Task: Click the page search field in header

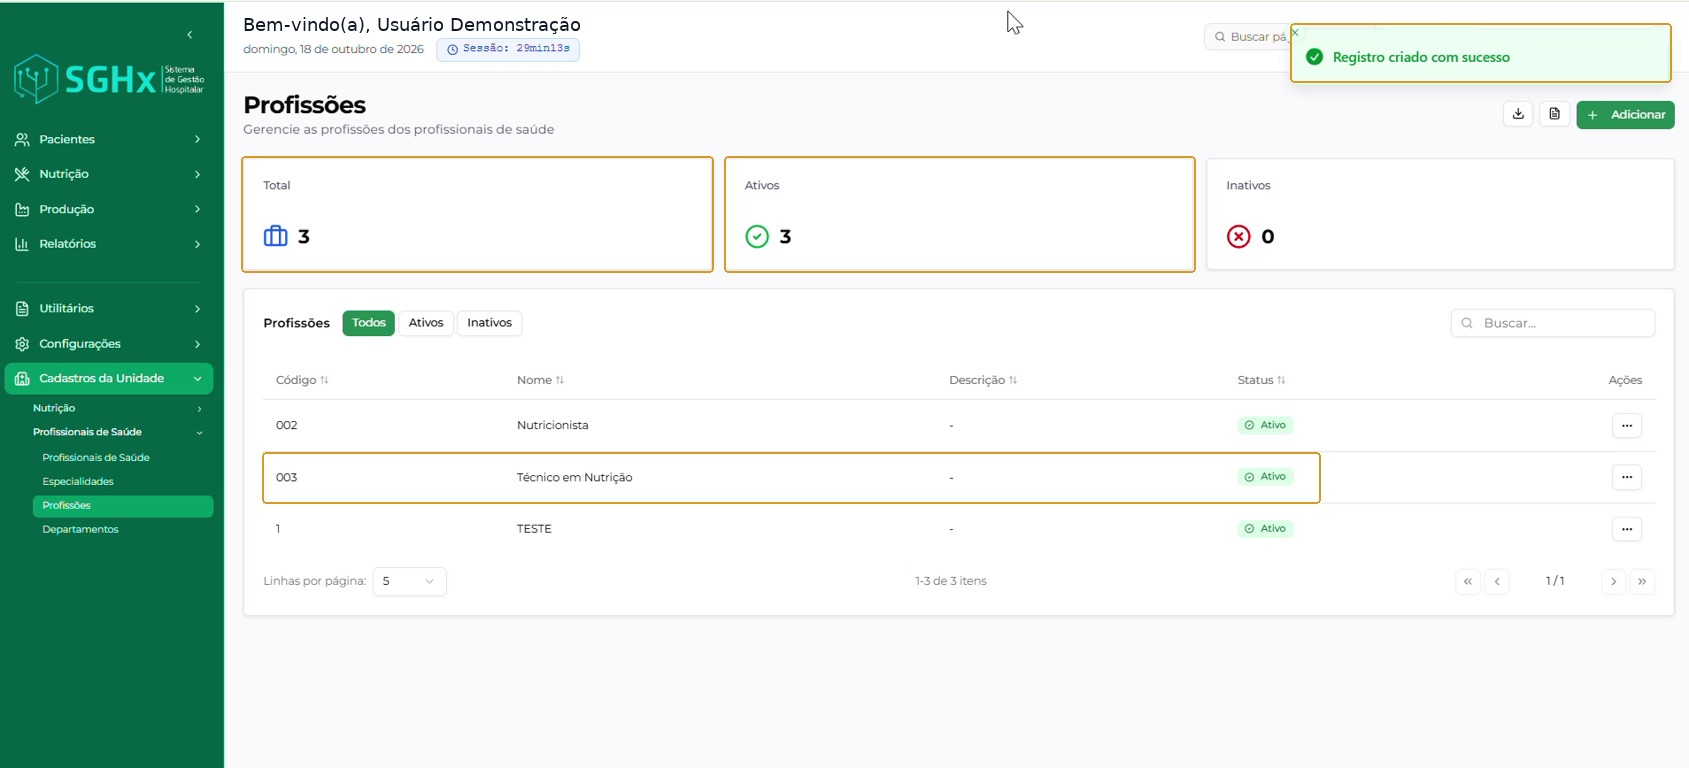Action: 1248,37
